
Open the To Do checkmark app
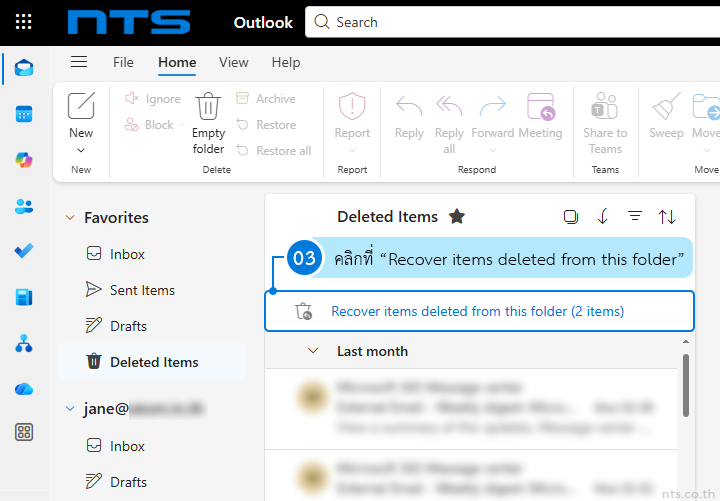(x=24, y=251)
